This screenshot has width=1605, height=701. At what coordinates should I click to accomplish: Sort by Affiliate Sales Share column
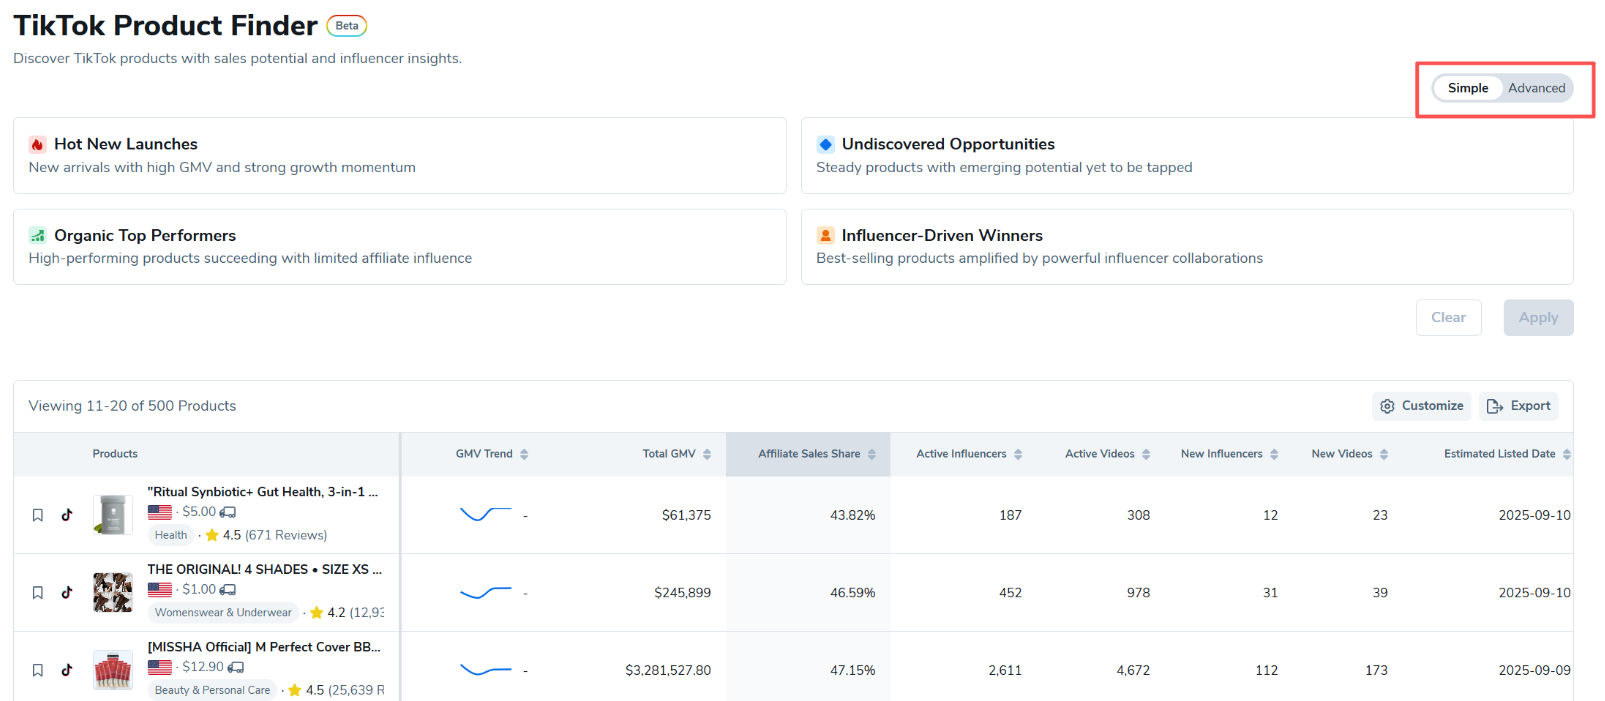(816, 454)
